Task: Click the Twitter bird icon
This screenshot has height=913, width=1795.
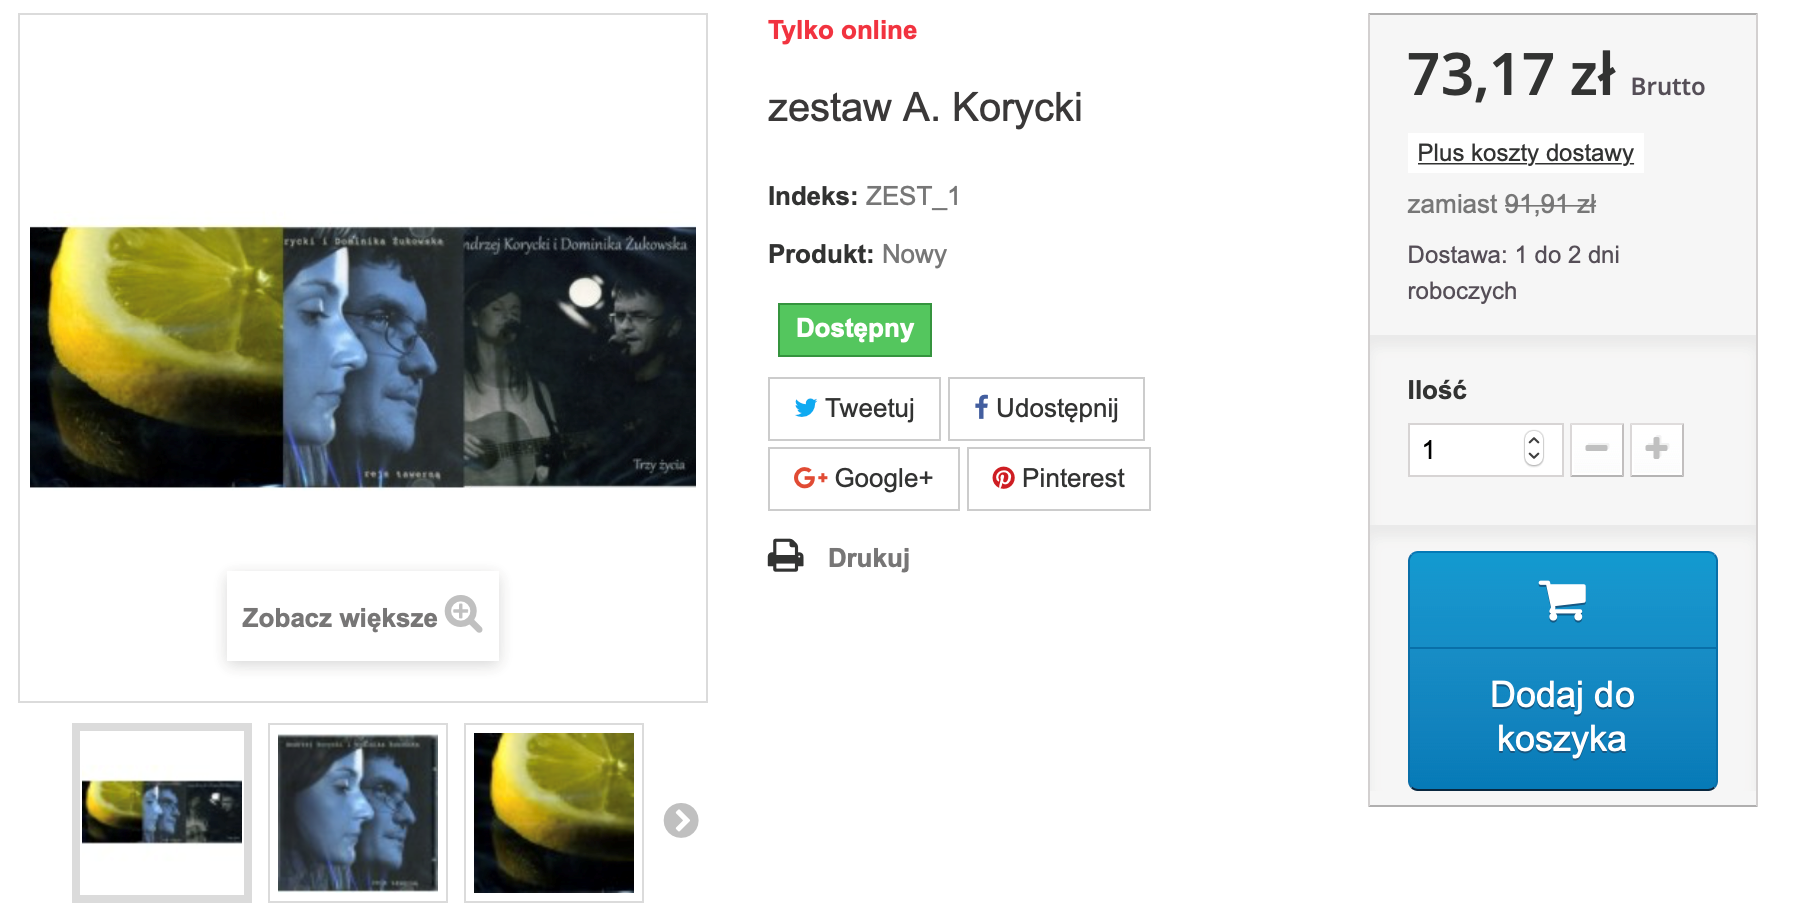Action: (x=805, y=408)
